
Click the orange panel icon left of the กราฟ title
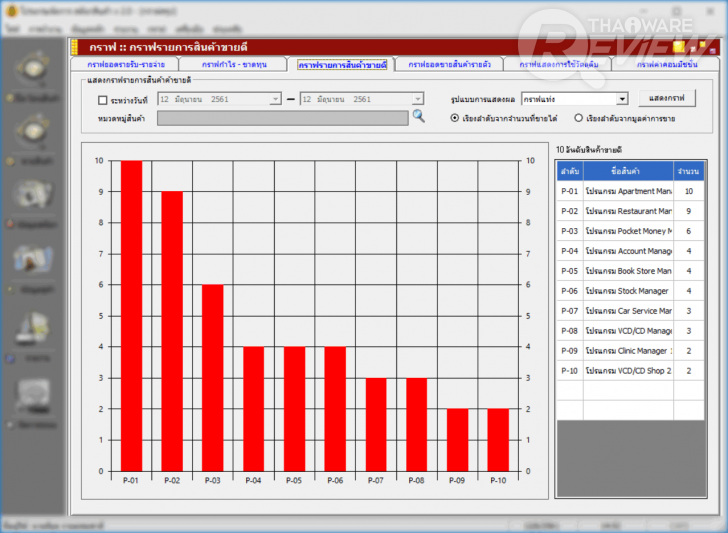click(x=74, y=47)
